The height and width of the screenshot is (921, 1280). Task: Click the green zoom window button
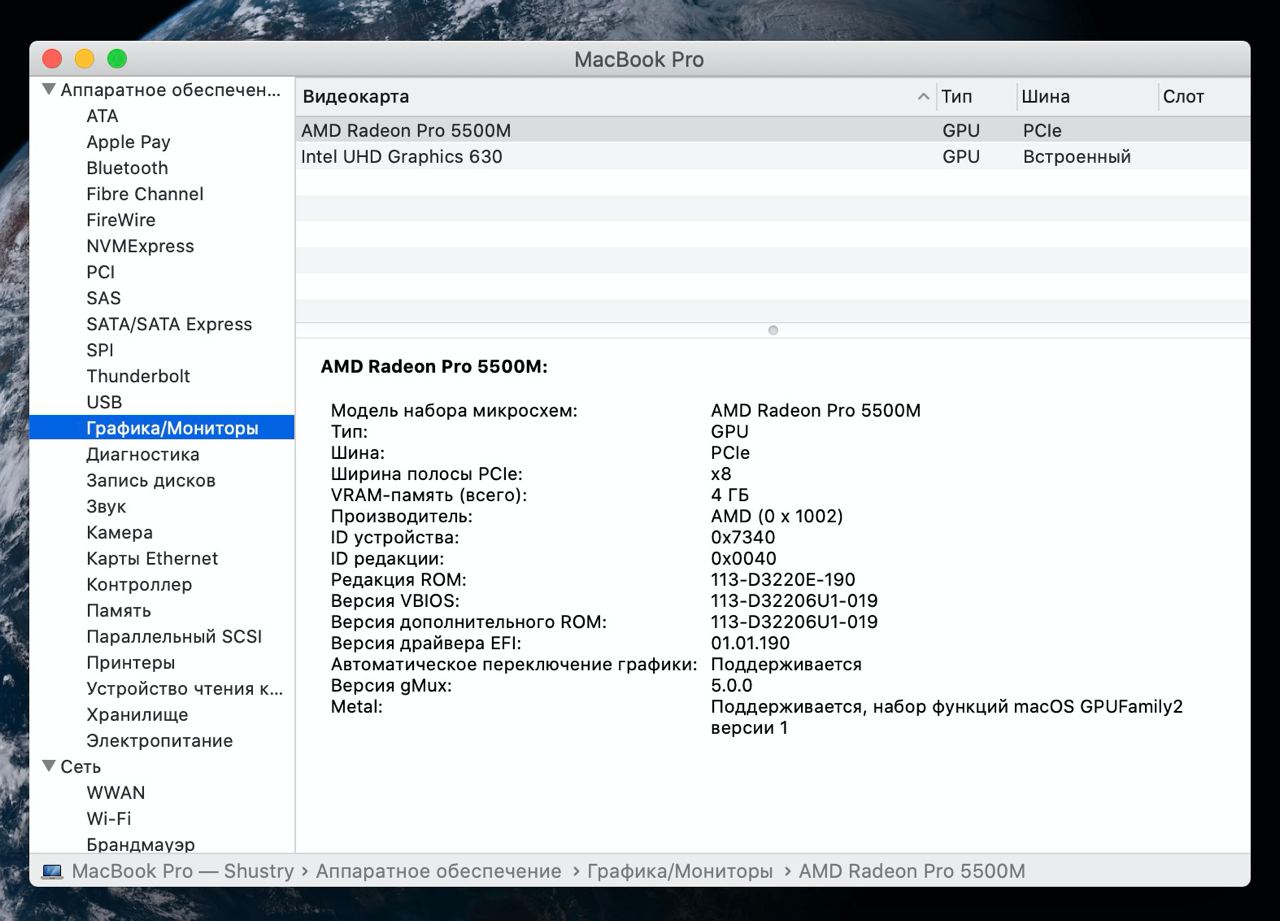coord(117,59)
